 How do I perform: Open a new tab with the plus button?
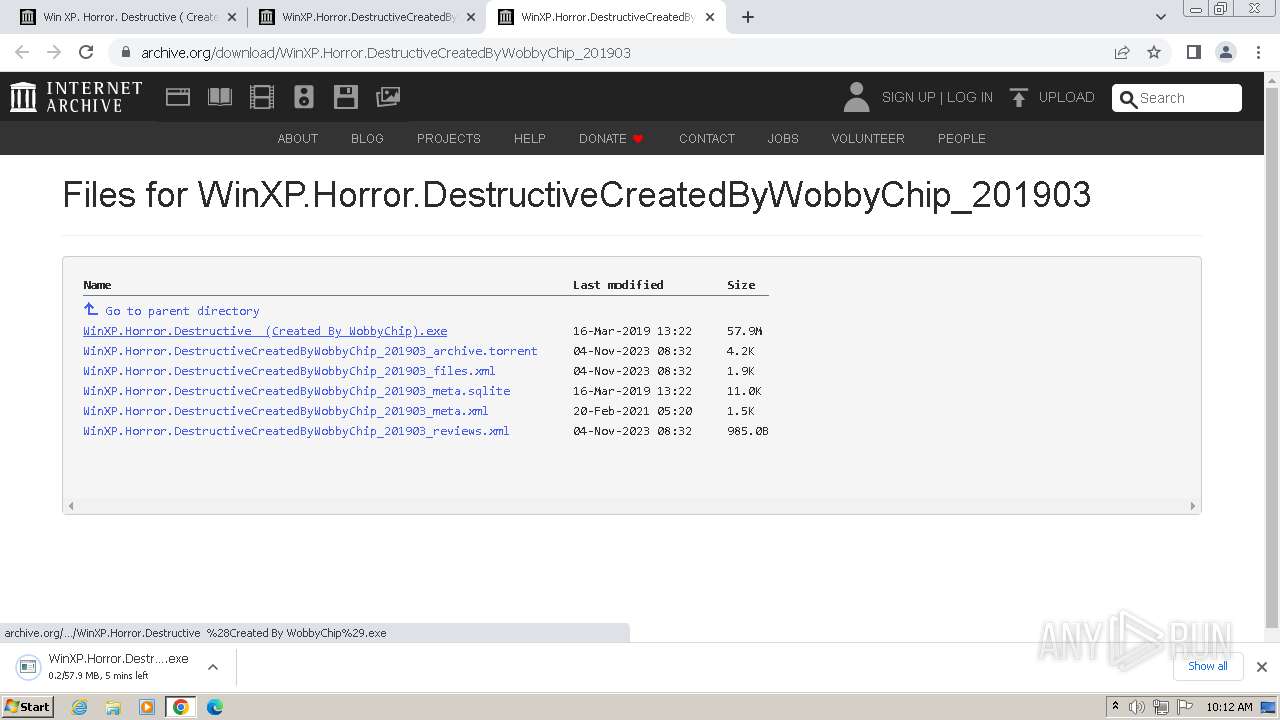coord(748,17)
